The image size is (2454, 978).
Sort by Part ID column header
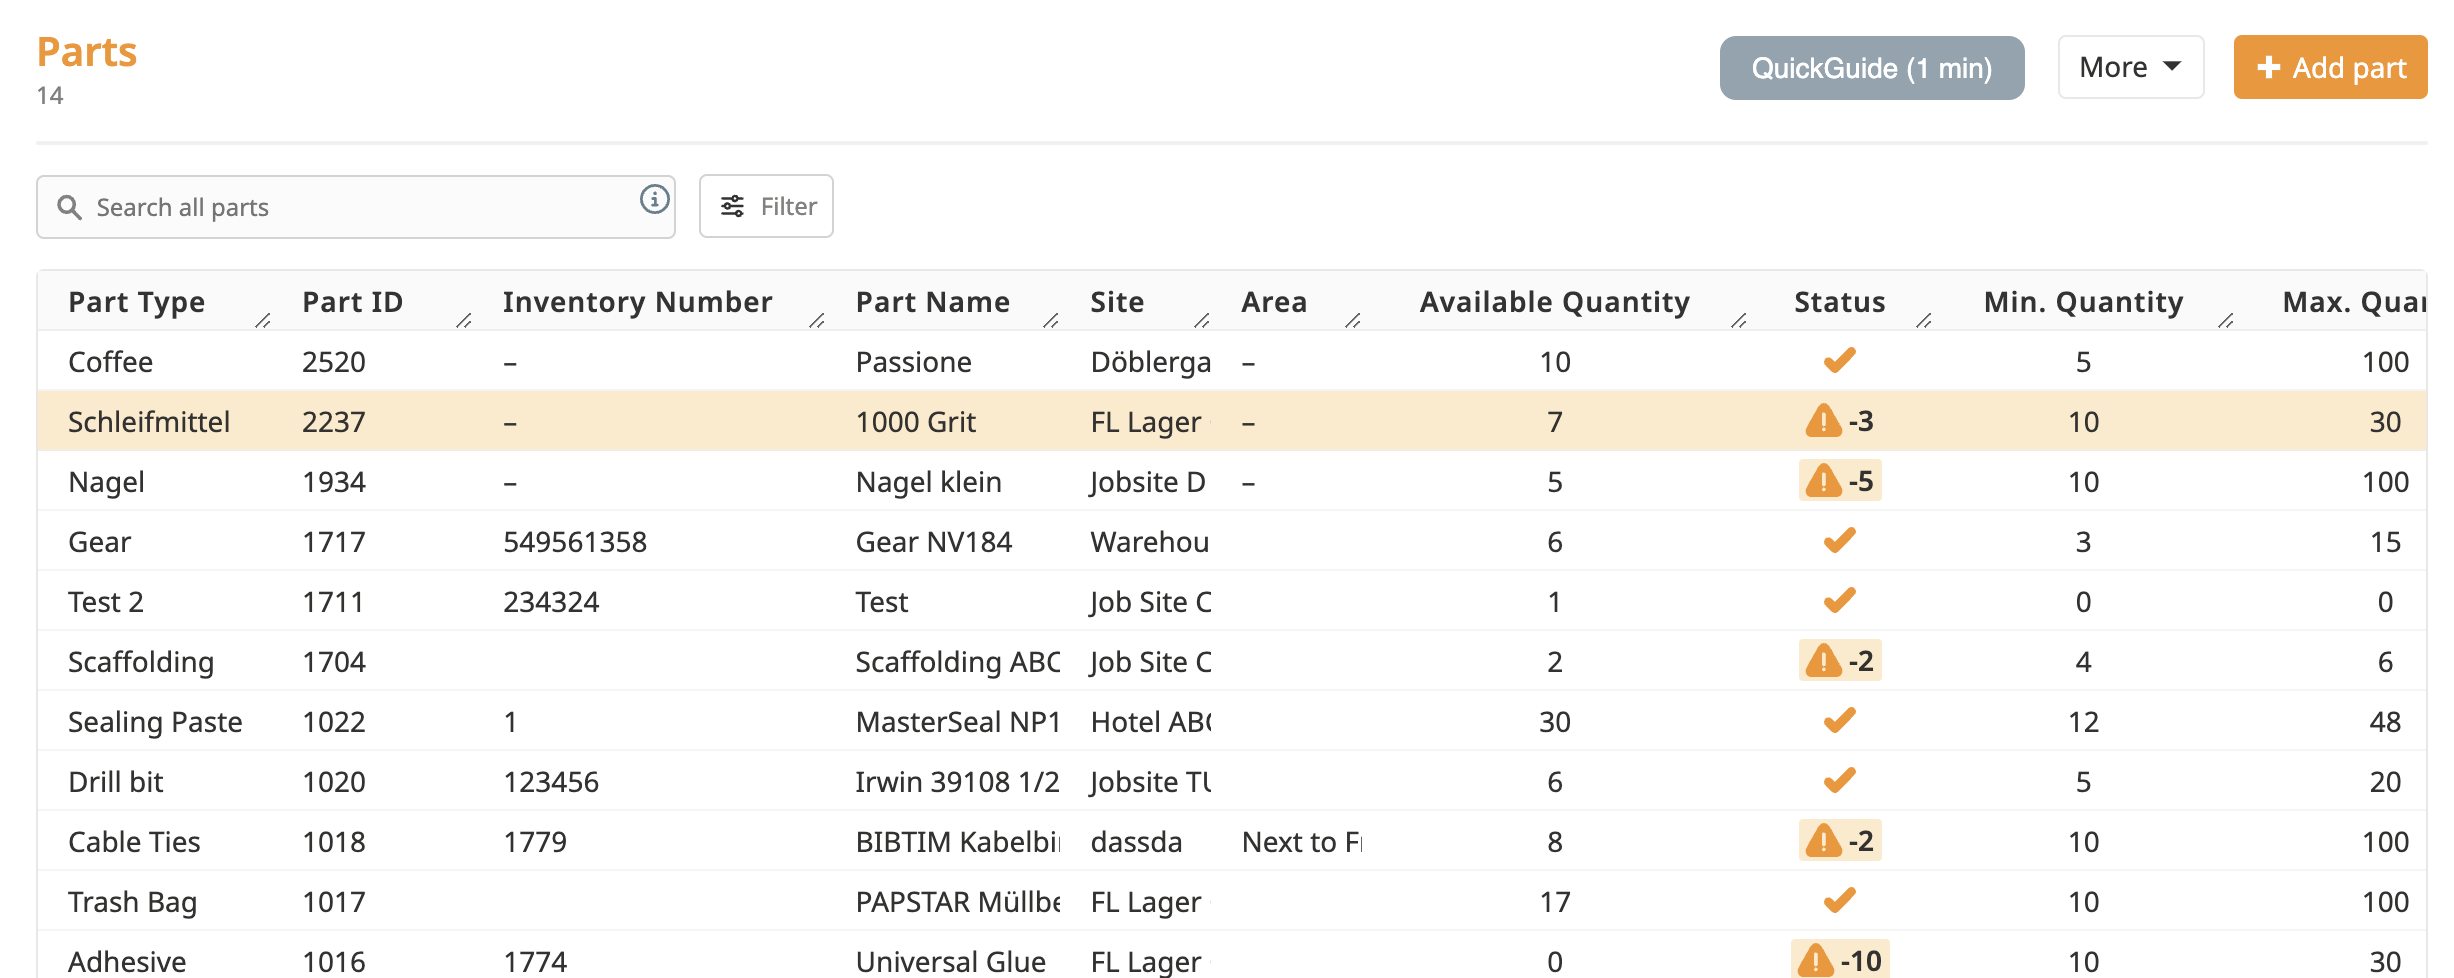352,302
